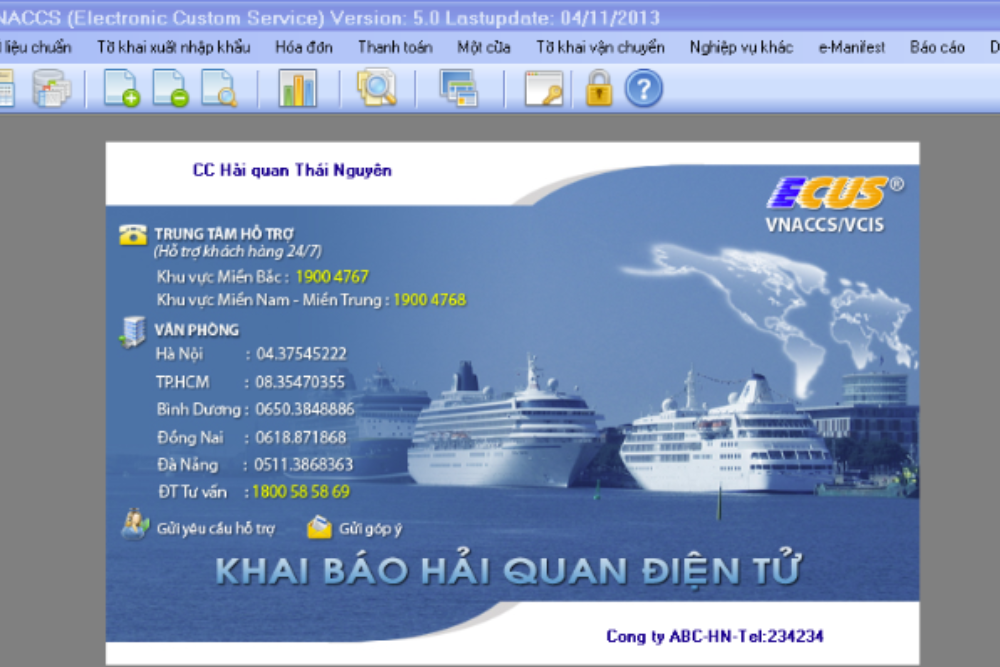1000x667 pixels.
Task: Open the 'Báo cáo' menu
Action: (x=937, y=47)
